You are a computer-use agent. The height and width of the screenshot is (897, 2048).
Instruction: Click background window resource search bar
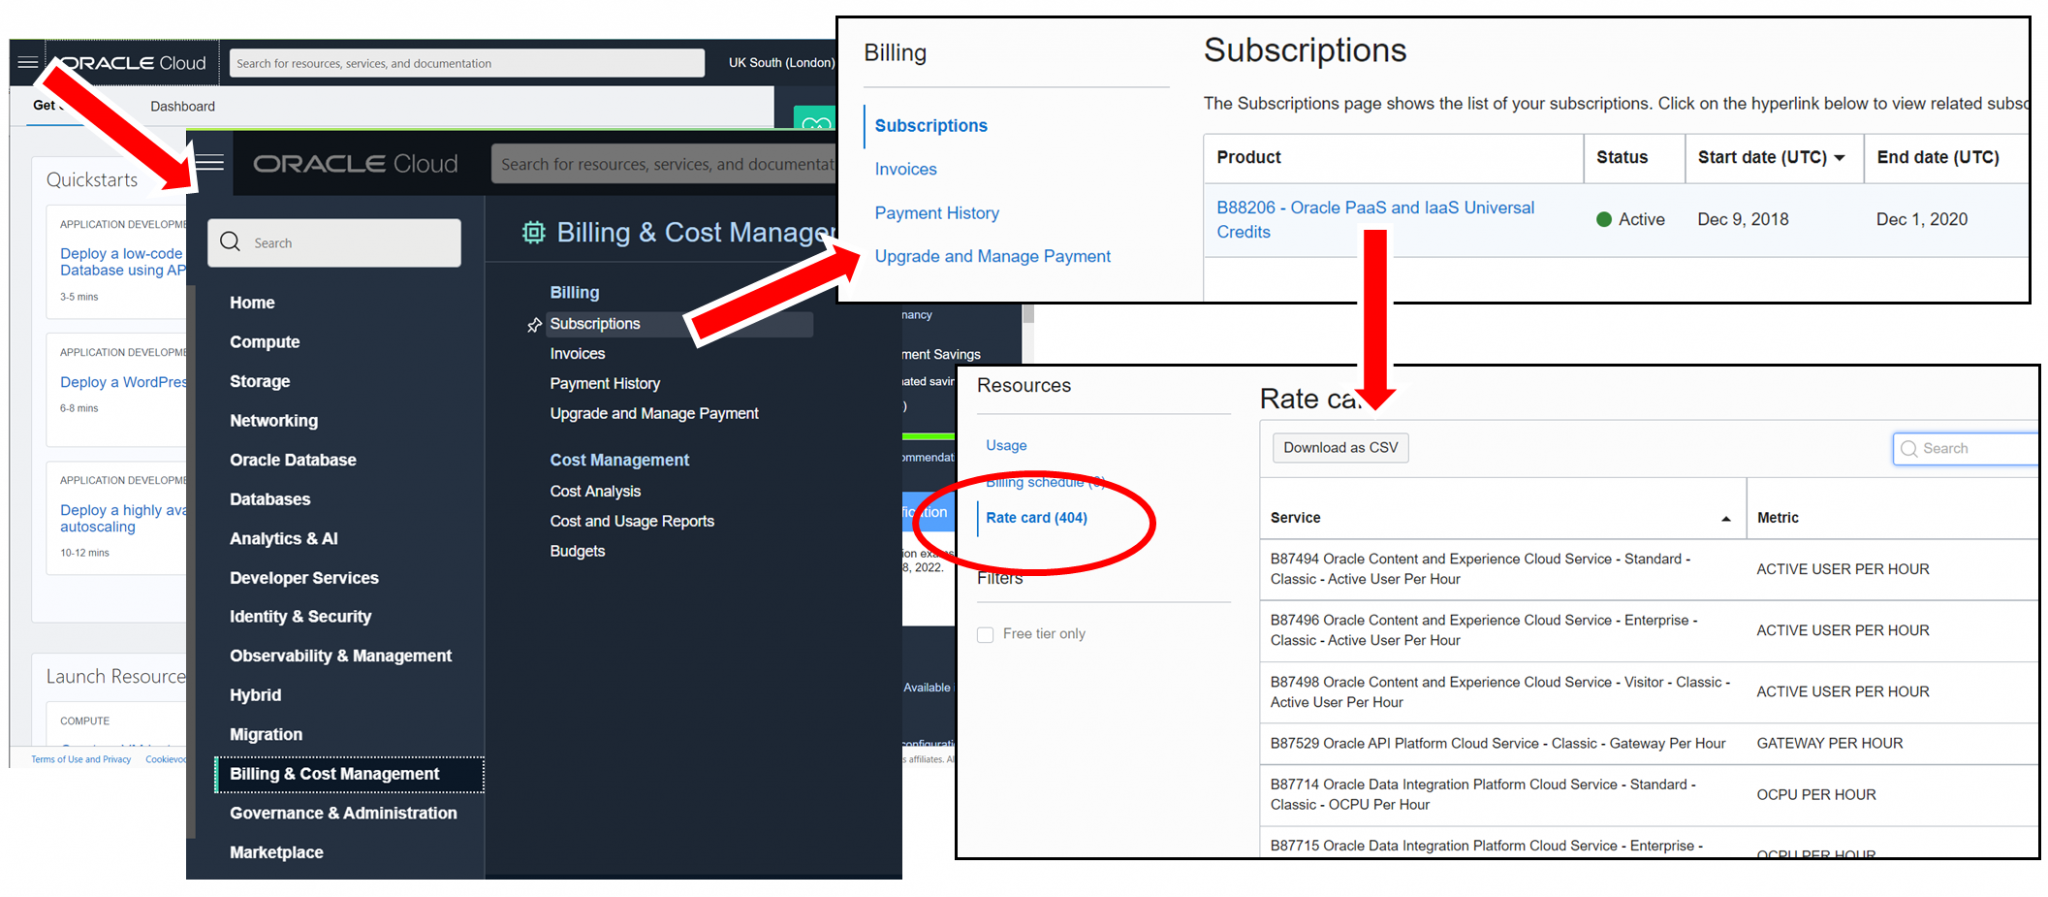pos(467,63)
